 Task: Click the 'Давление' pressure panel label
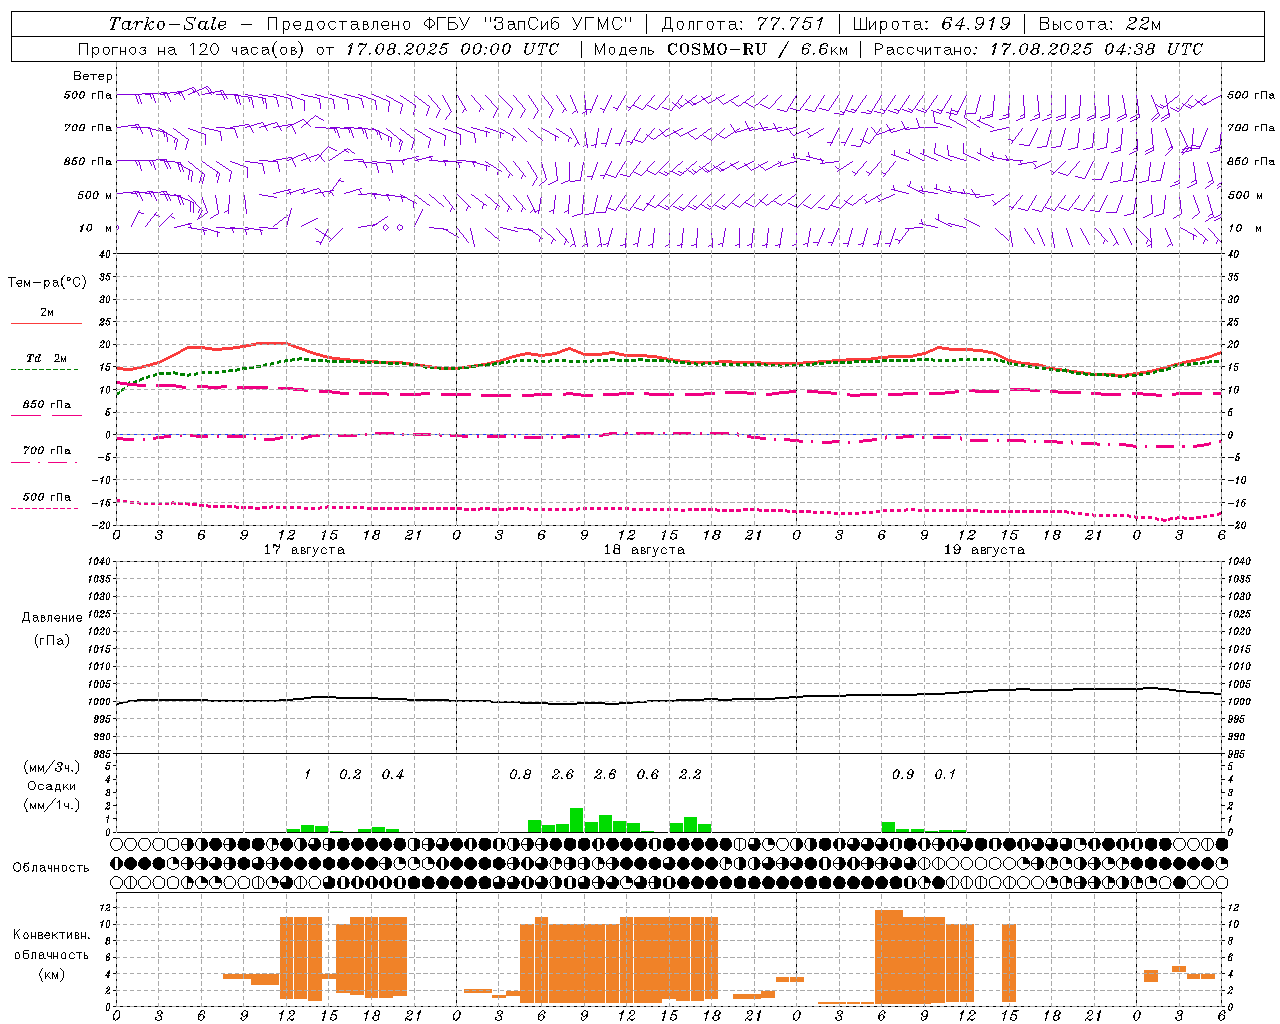pos(52,618)
